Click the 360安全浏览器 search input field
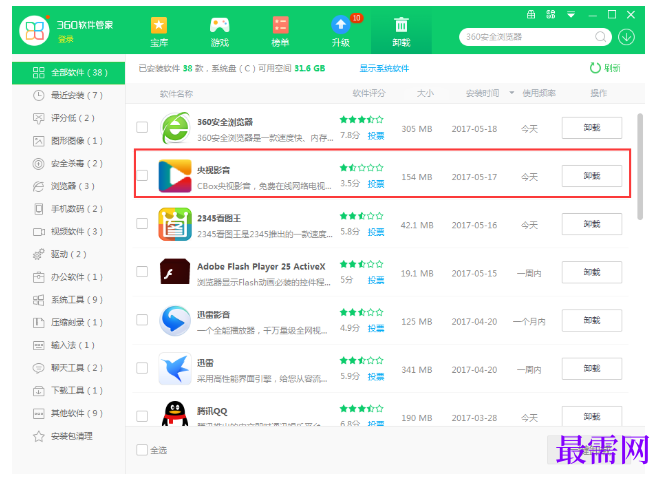 click(x=528, y=37)
